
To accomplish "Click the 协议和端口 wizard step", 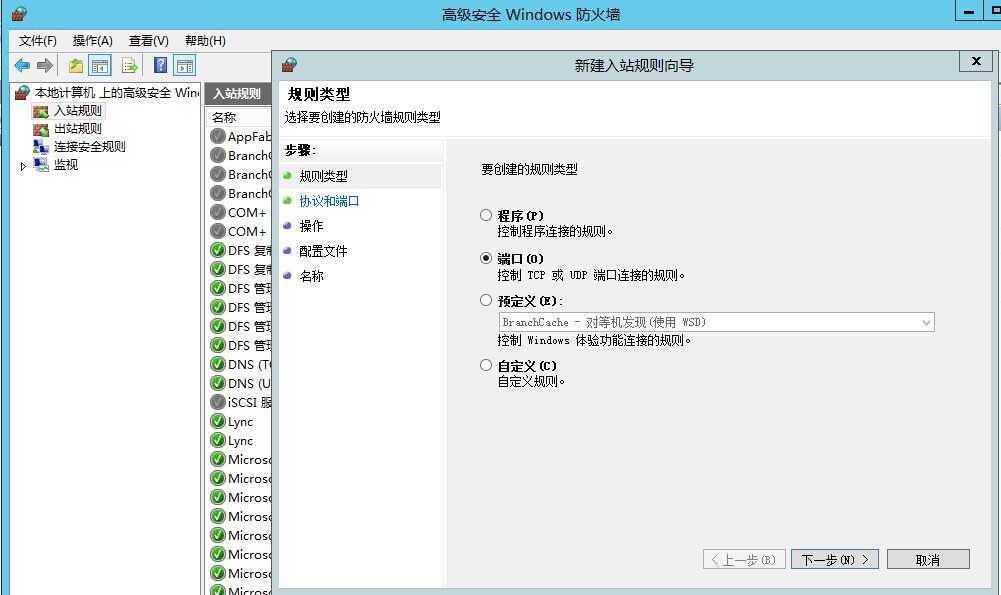I will 329,201.
